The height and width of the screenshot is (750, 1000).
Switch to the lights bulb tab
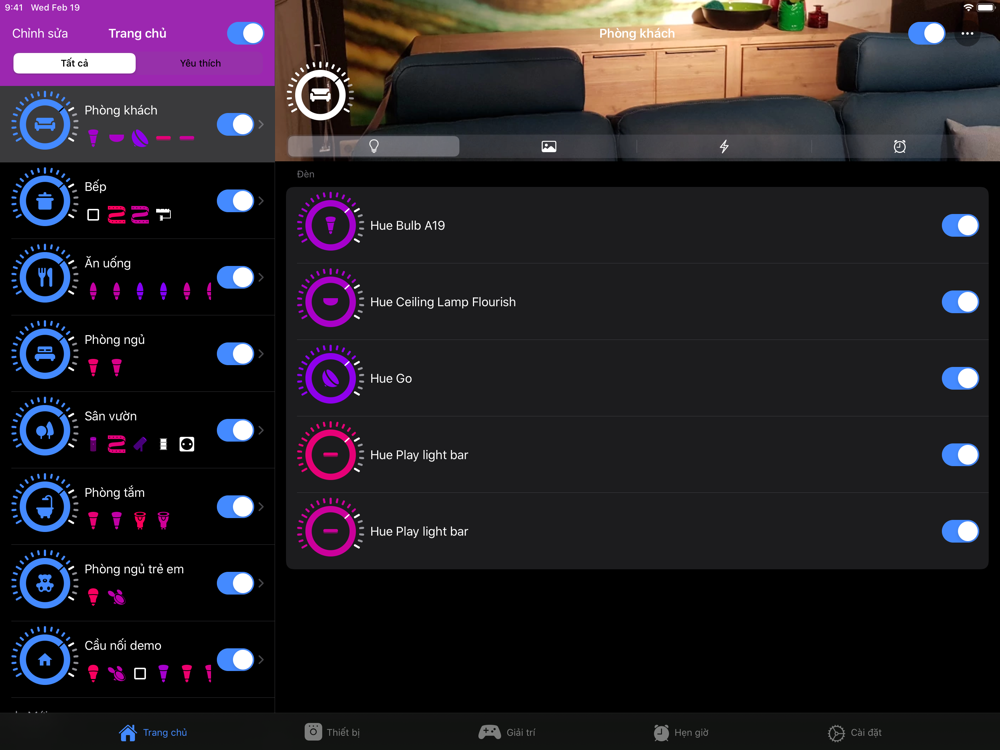(374, 146)
